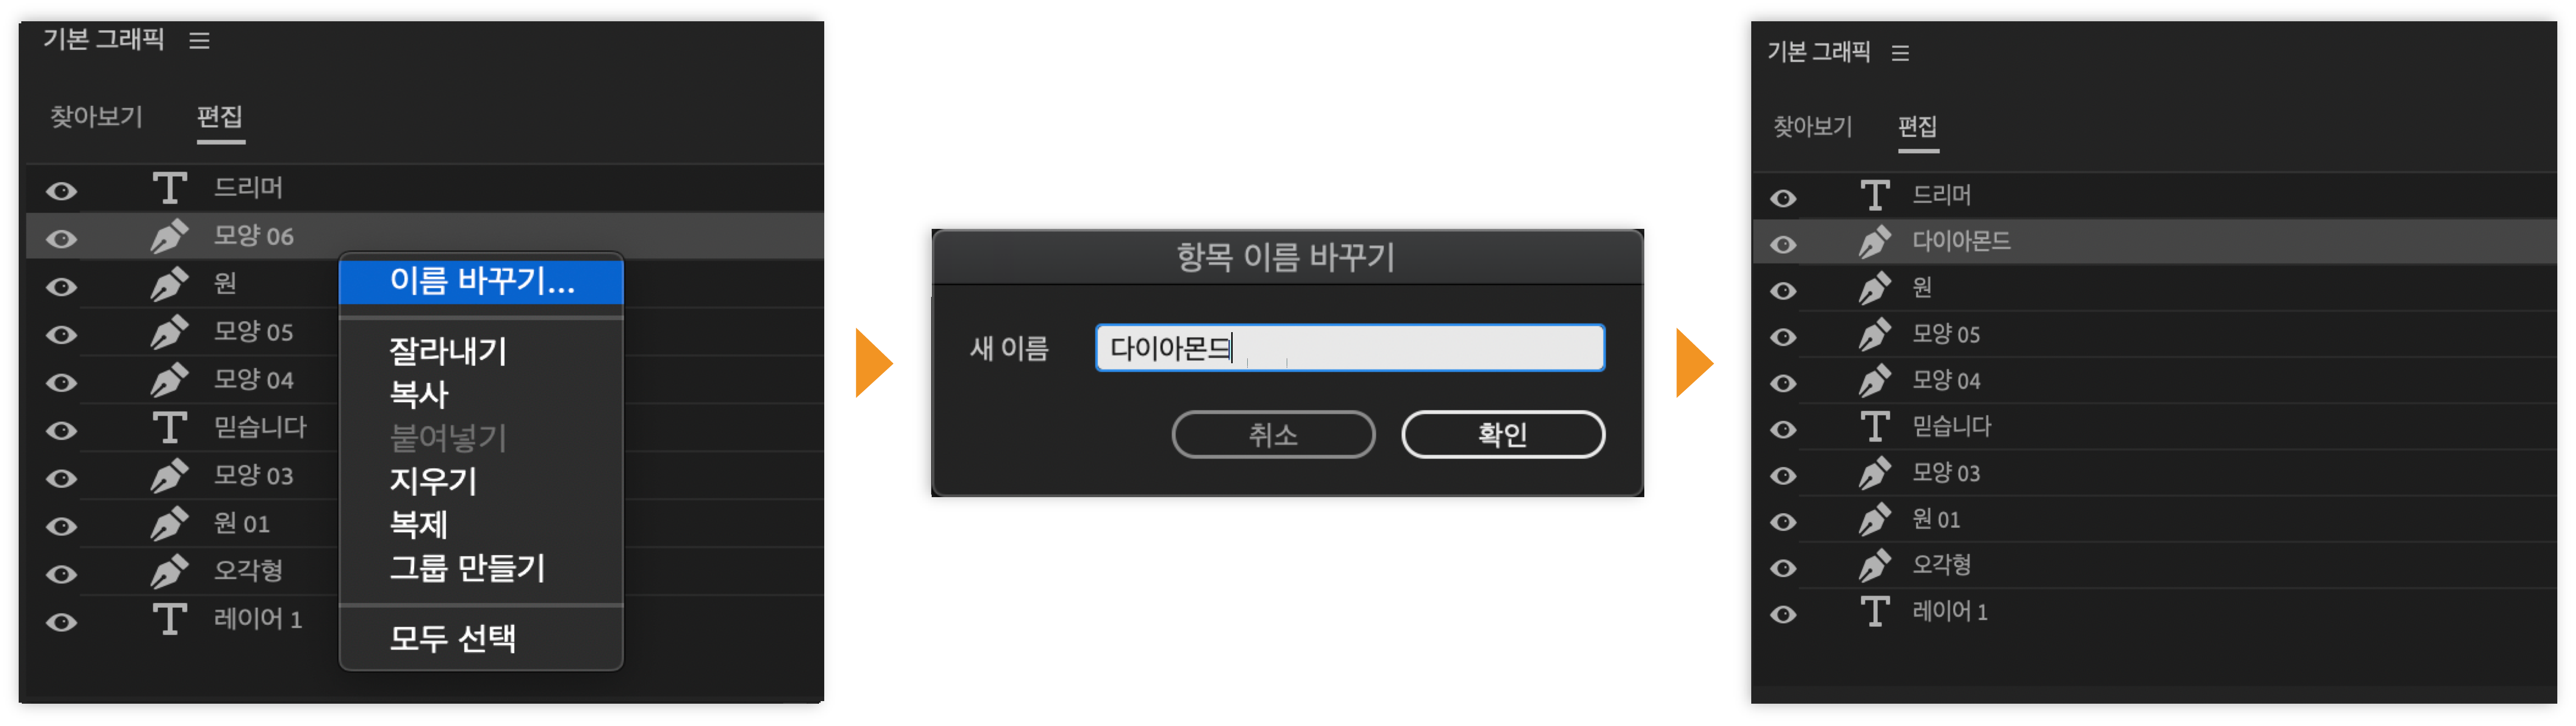This screenshot has height=726, width=2576.
Task: Select 모두 선택 in the context menu
Action: tap(453, 638)
